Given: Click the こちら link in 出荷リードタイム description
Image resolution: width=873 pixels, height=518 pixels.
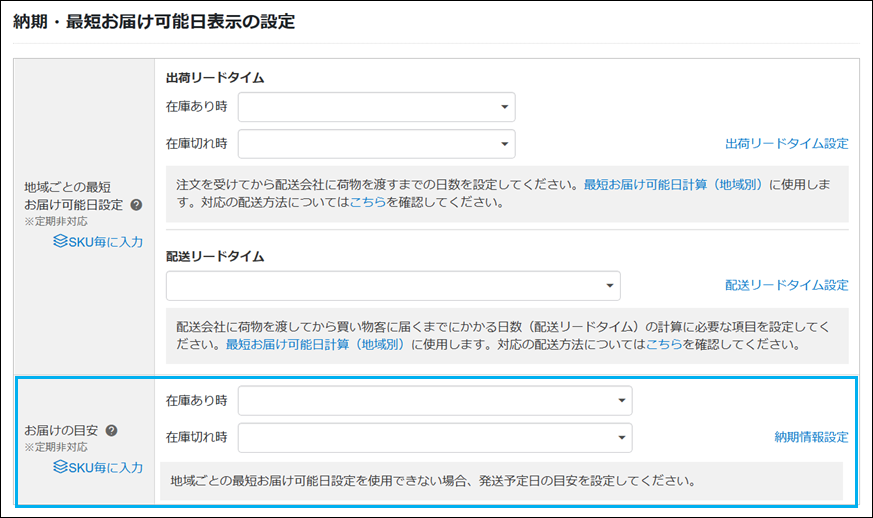Looking at the screenshot, I should tap(367, 202).
